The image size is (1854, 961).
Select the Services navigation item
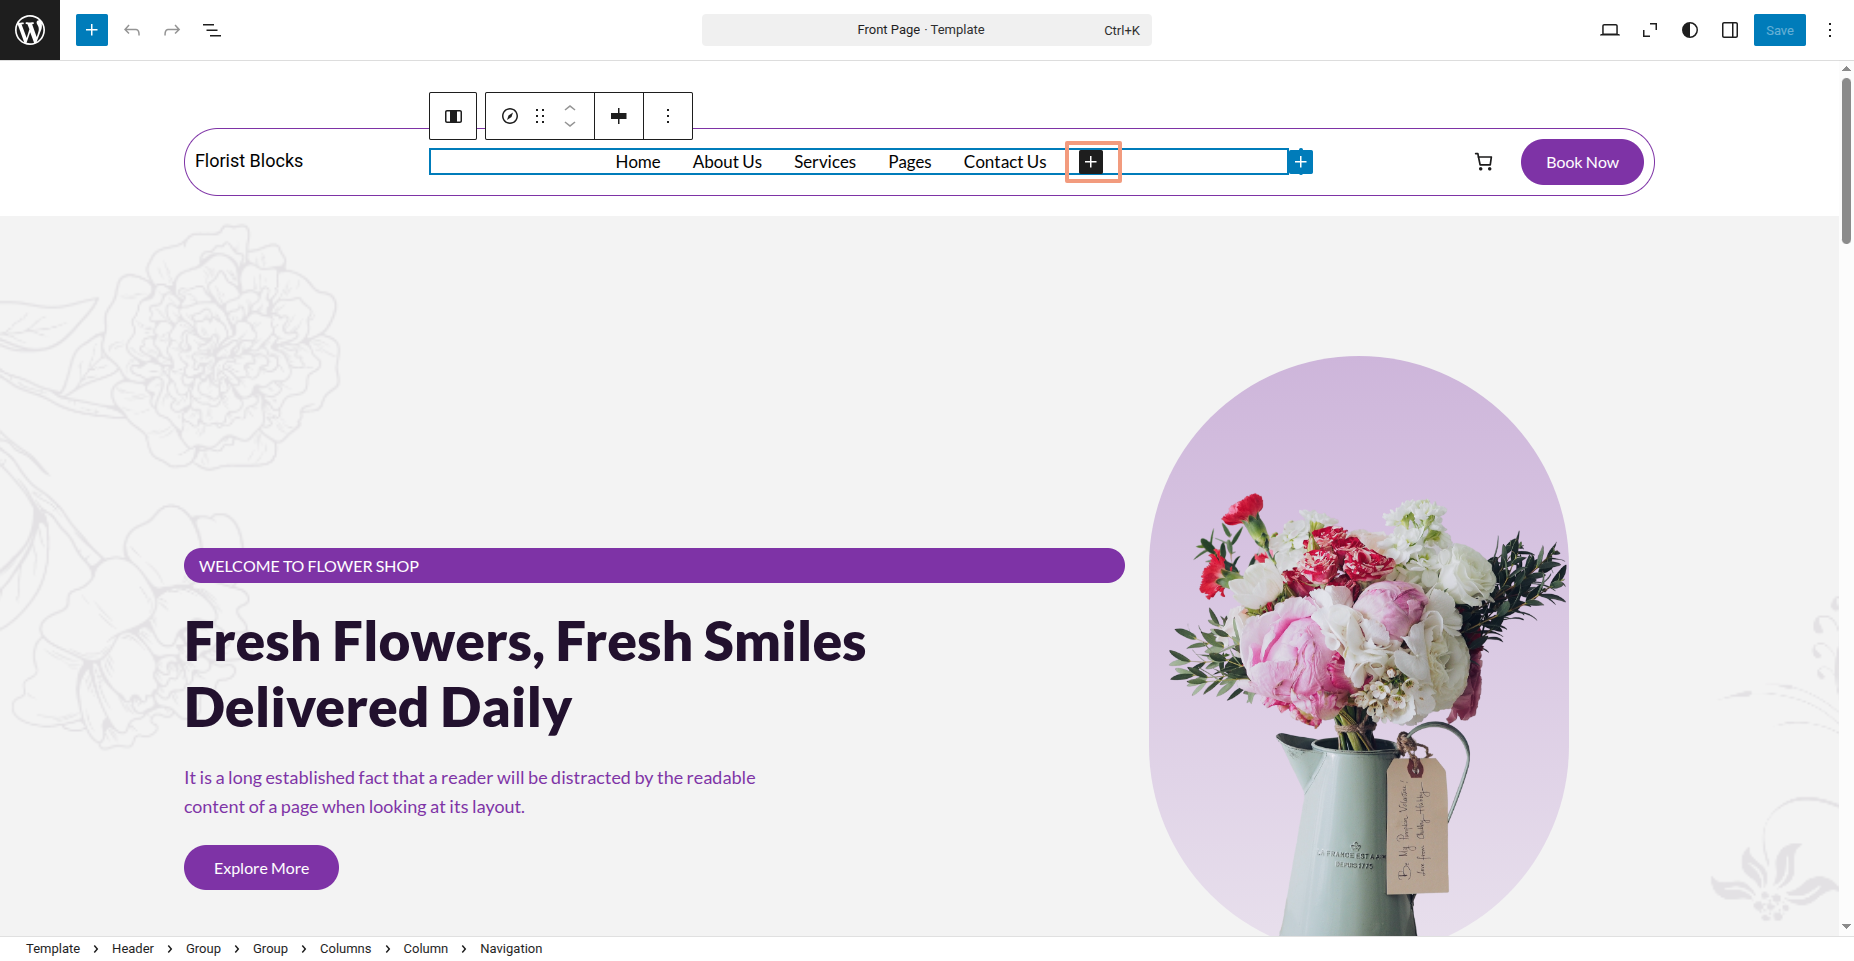point(824,162)
